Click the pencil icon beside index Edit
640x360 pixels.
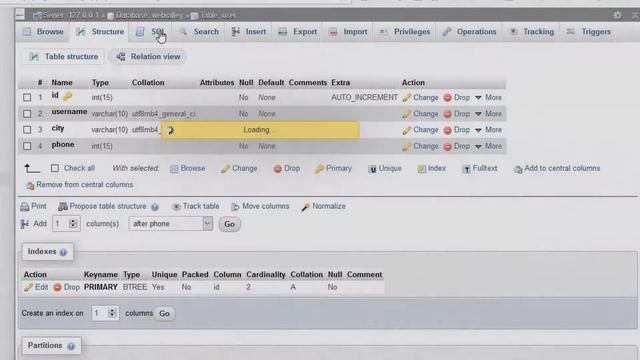(x=28, y=287)
